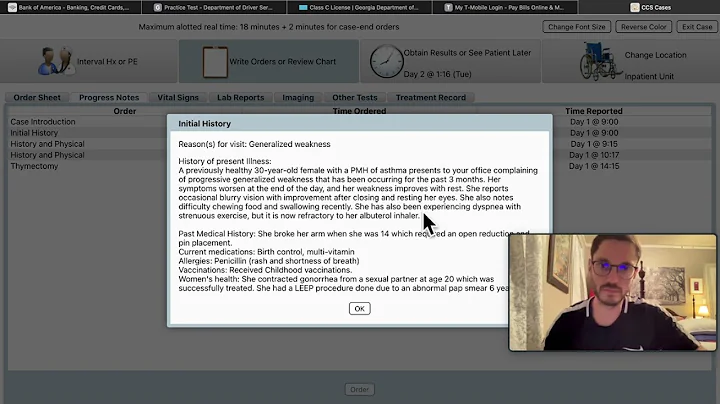This screenshot has height=404, width=720.
Task: Click the Initial History dialog title
Action: (204, 123)
